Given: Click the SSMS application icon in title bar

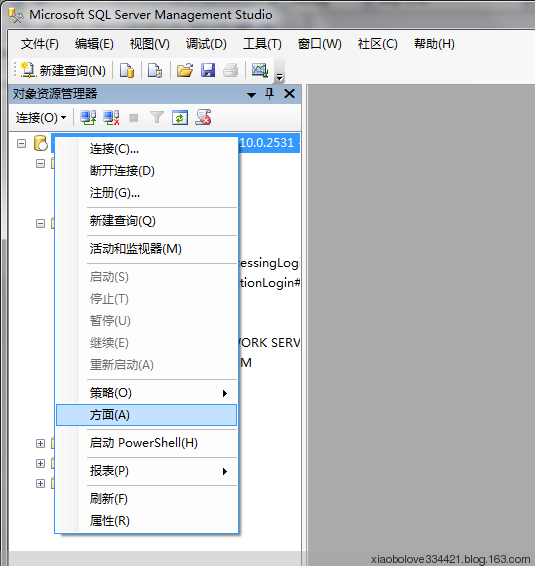Looking at the screenshot, I should (x=16, y=15).
